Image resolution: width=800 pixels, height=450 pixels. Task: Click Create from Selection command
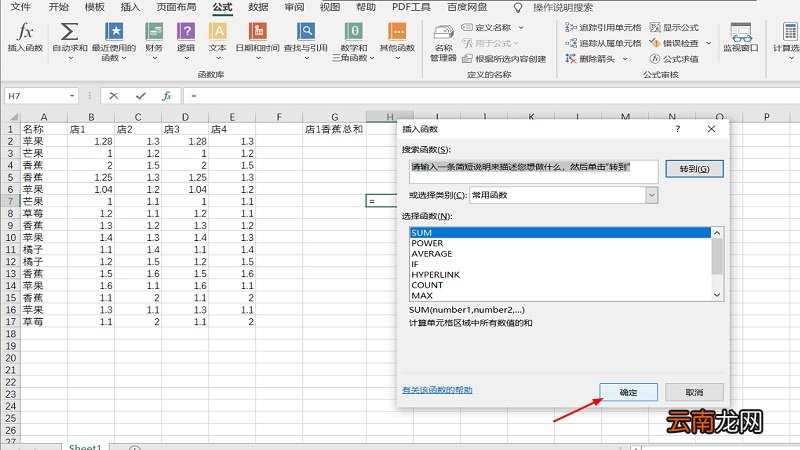[504, 59]
